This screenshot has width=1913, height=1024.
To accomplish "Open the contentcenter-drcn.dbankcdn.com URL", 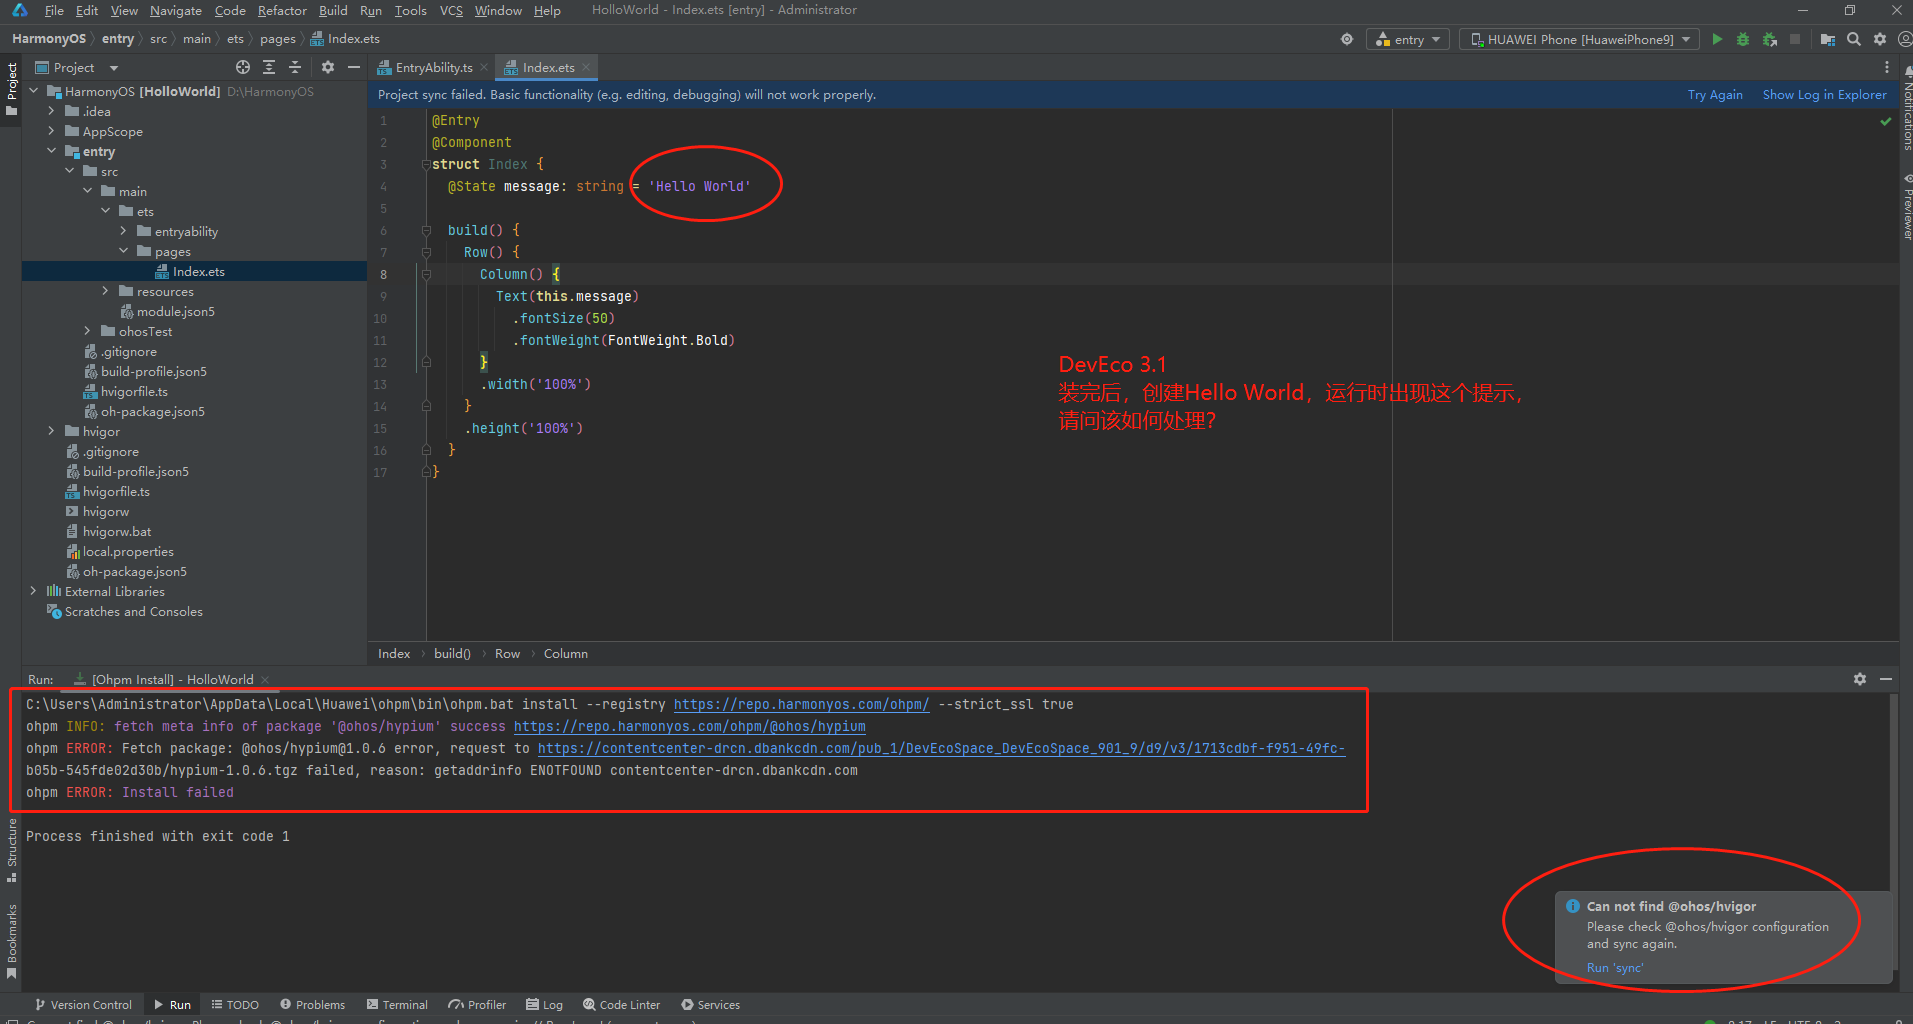I will (x=941, y=748).
